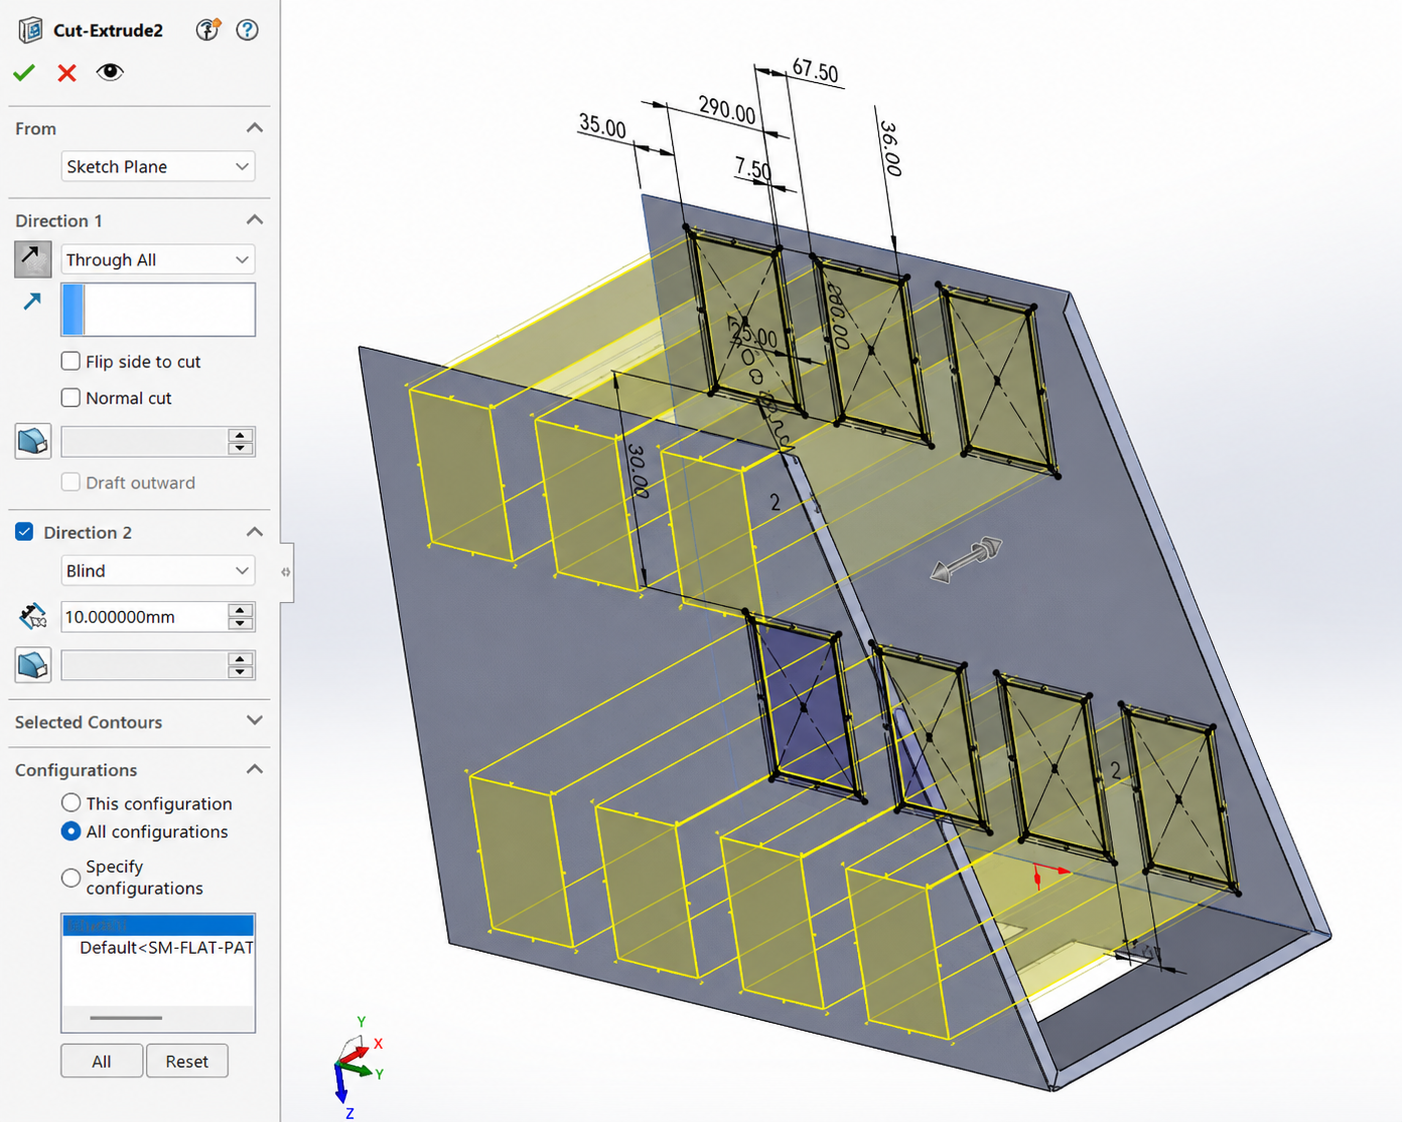Uncheck the Direction 2 checkbox
This screenshot has width=1402, height=1122.
click(x=25, y=532)
